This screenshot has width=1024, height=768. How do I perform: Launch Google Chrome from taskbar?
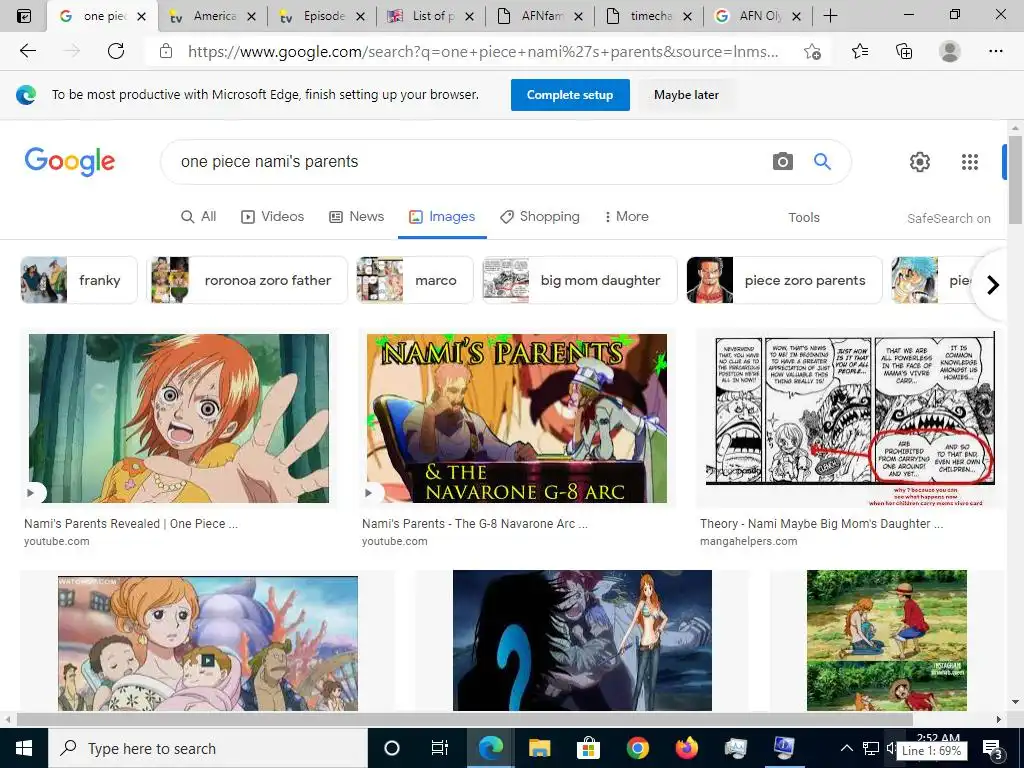pyautogui.click(x=637, y=748)
